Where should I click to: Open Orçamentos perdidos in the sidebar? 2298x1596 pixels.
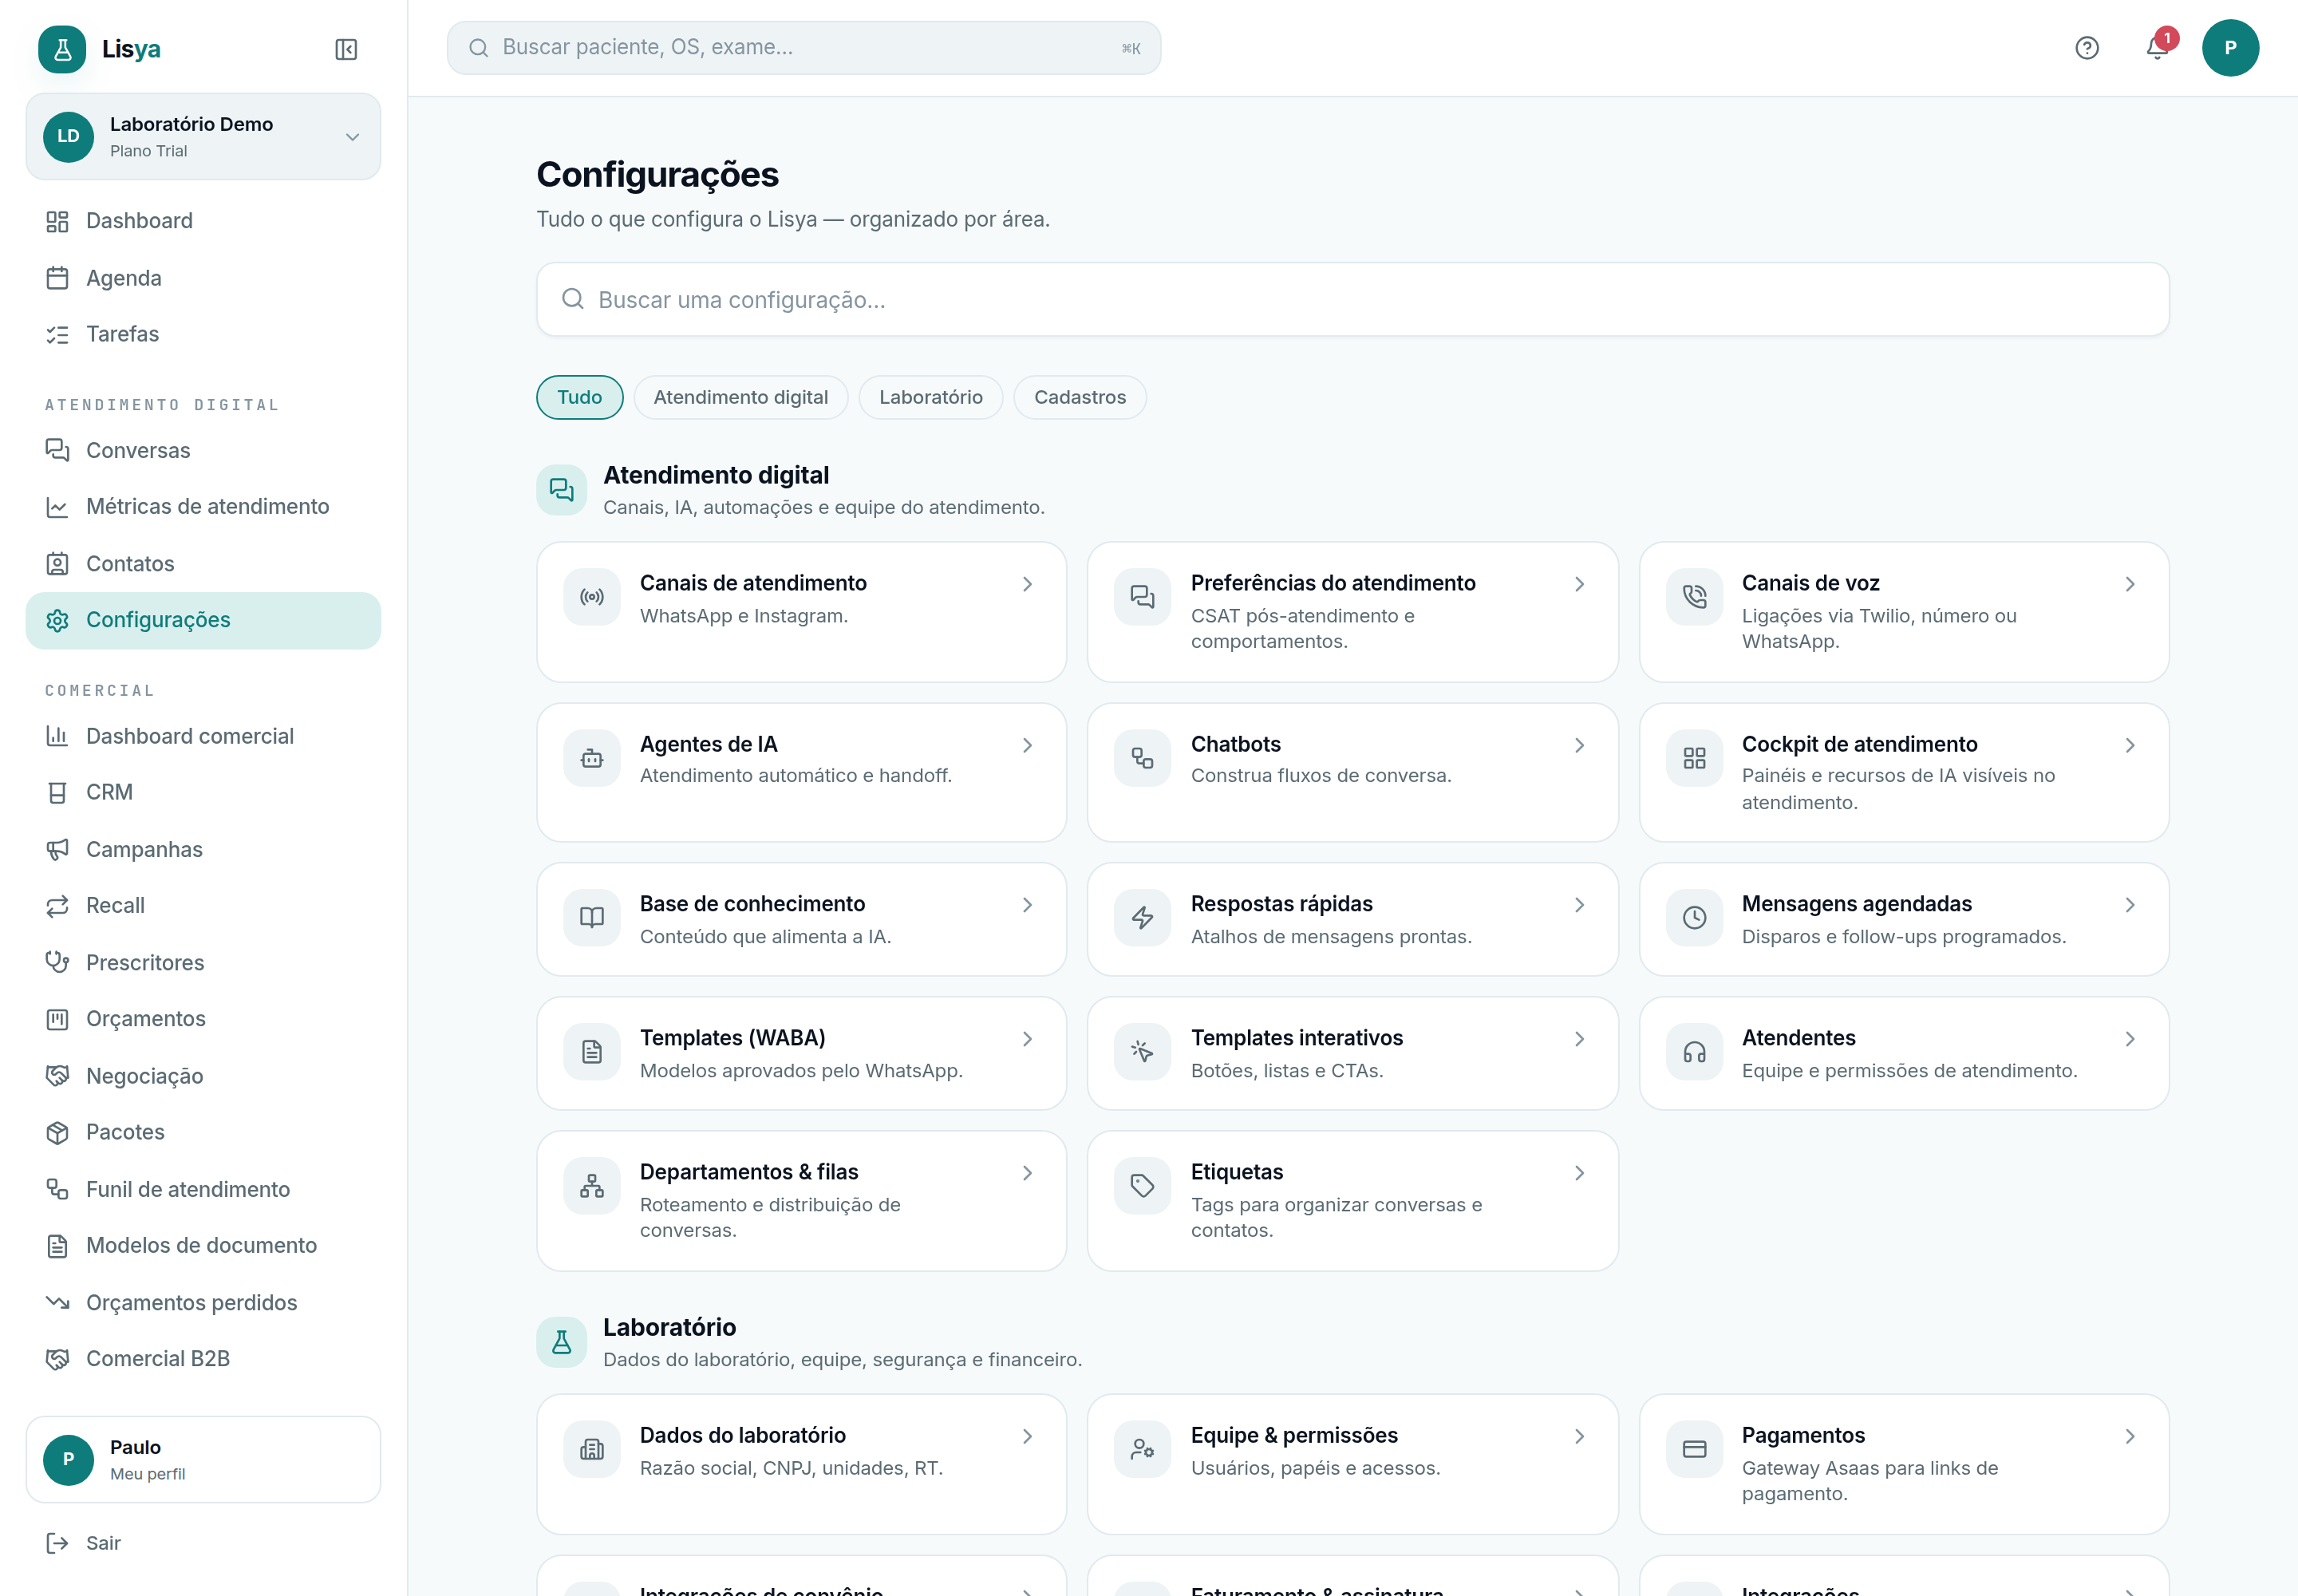203,1303
